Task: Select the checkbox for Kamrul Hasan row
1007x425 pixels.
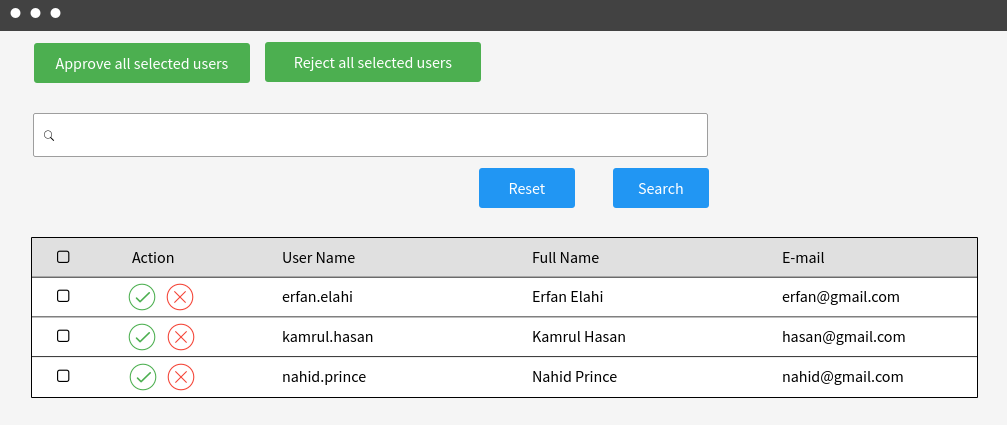Action: [x=63, y=336]
